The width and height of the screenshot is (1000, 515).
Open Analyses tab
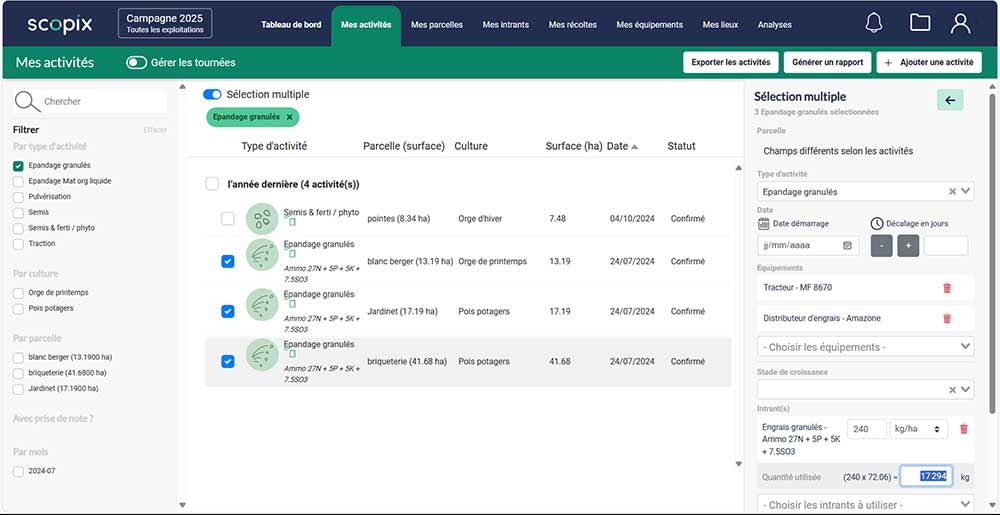[775, 25]
